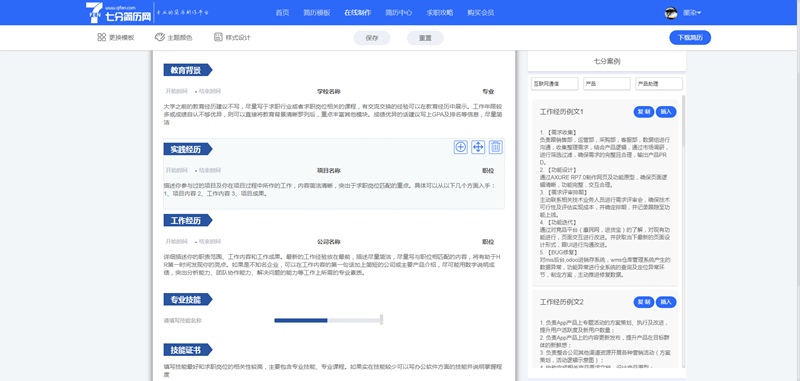Image resolution: width=800 pixels, height=381 pixels.
Task: Click the 学校名称 field
Action: coord(329,92)
